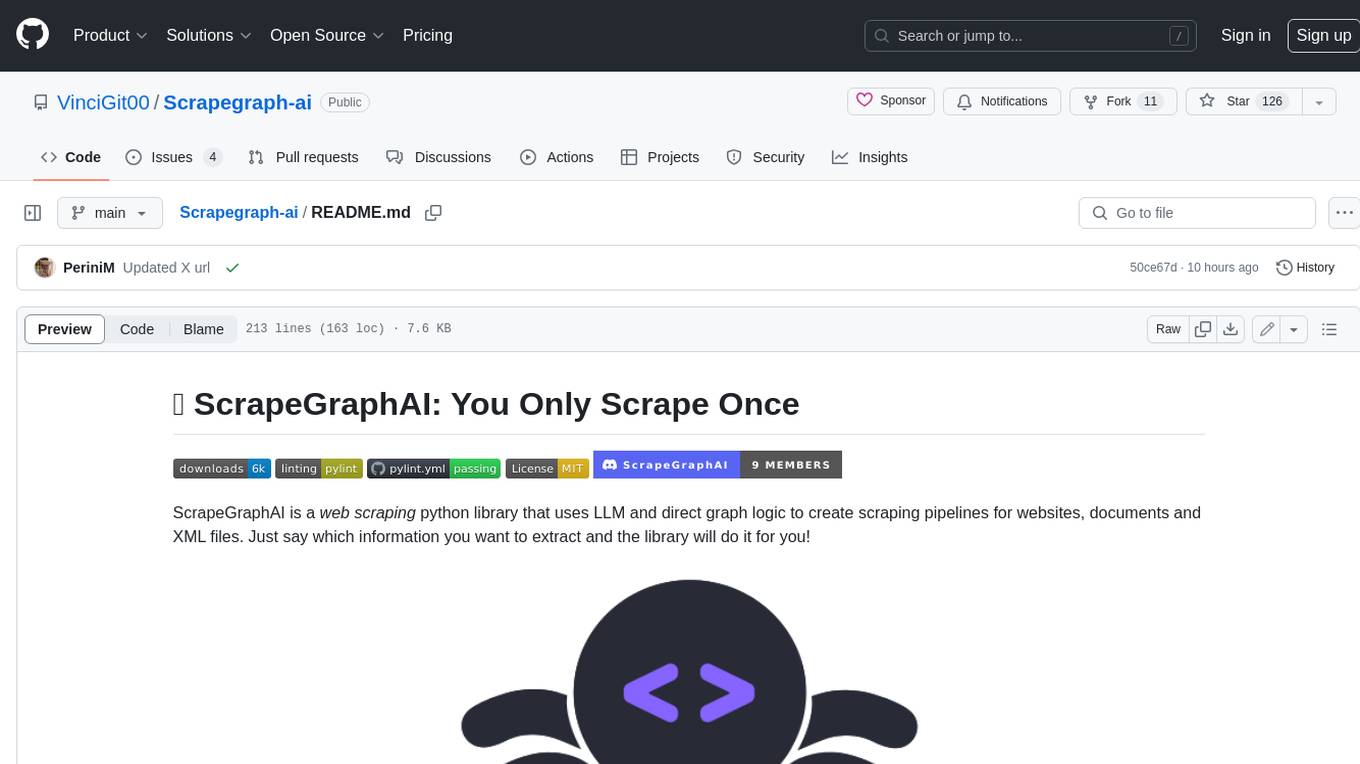This screenshot has width=1360, height=764.
Task: Open the Discussions tab
Action: 438,157
